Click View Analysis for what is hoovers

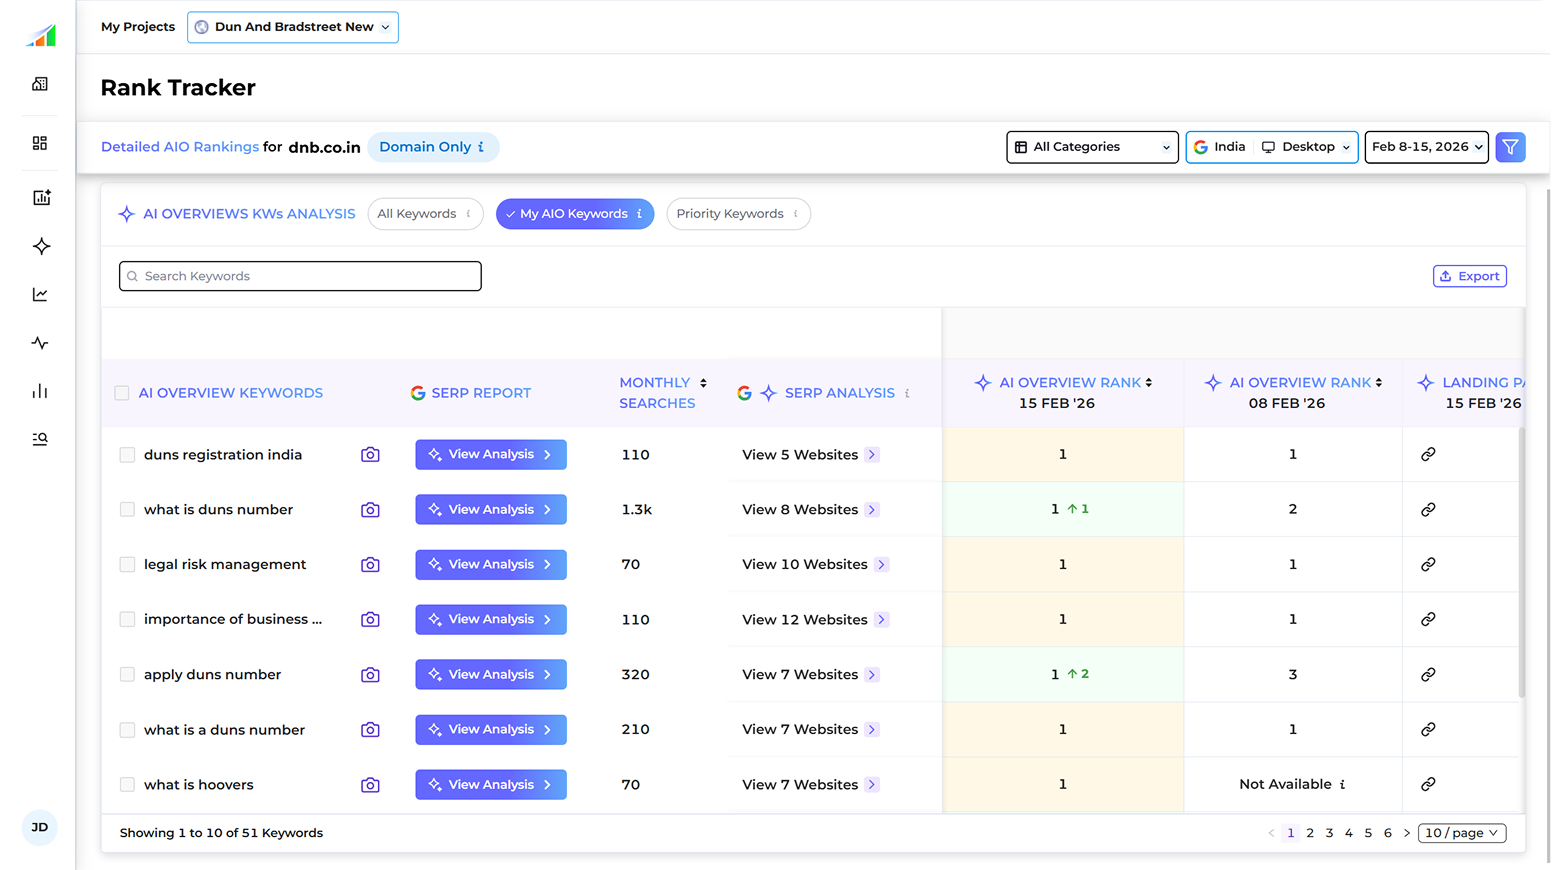[x=490, y=785]
